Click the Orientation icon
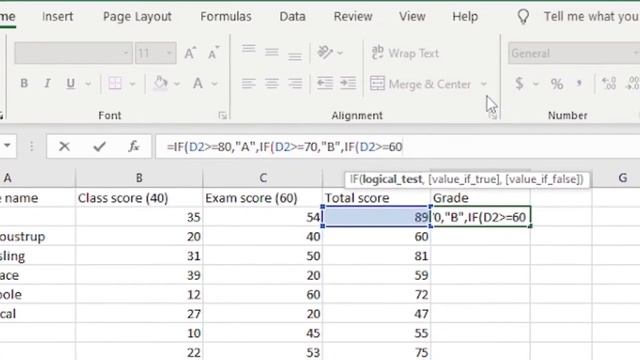This screenshot has width=640, height=360. 325,52
